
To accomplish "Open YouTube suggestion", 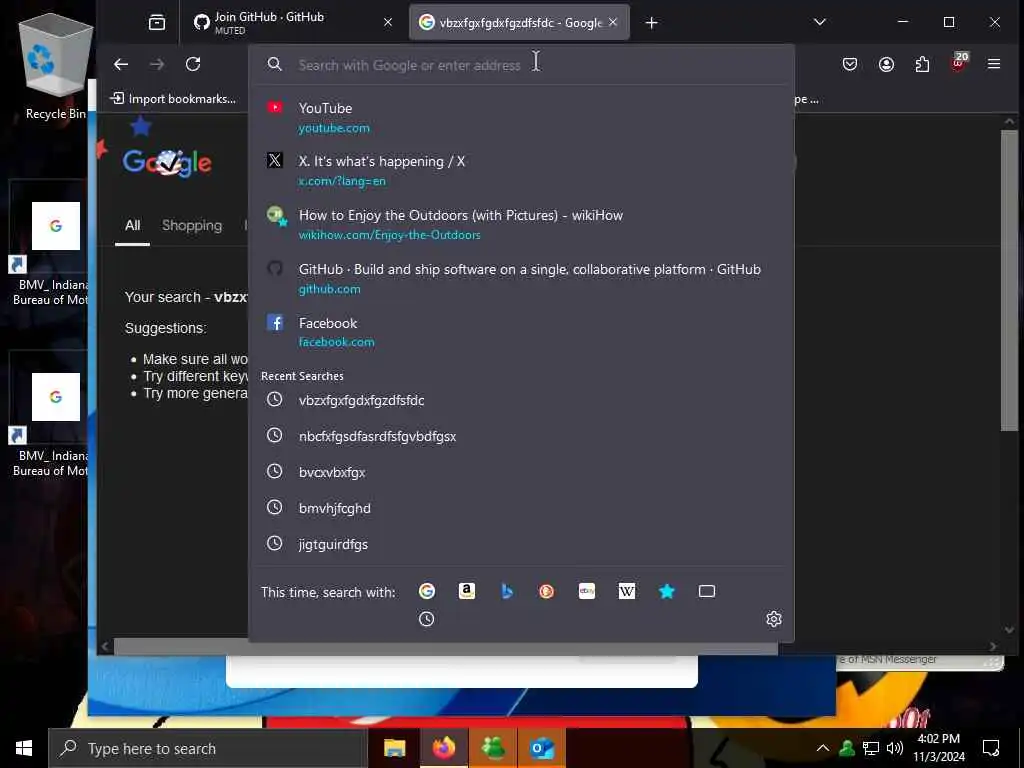I will point(521,117).
